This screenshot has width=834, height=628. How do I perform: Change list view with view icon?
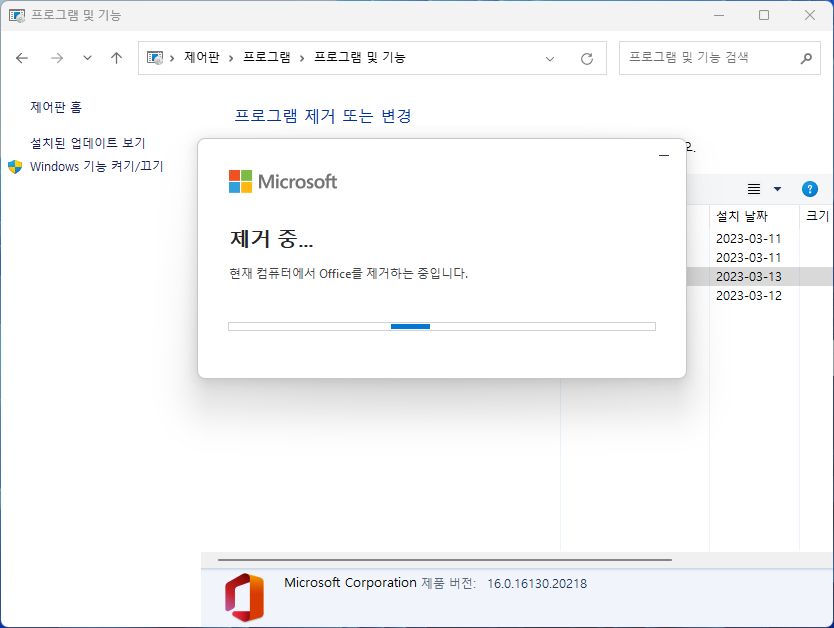point(754,189)
